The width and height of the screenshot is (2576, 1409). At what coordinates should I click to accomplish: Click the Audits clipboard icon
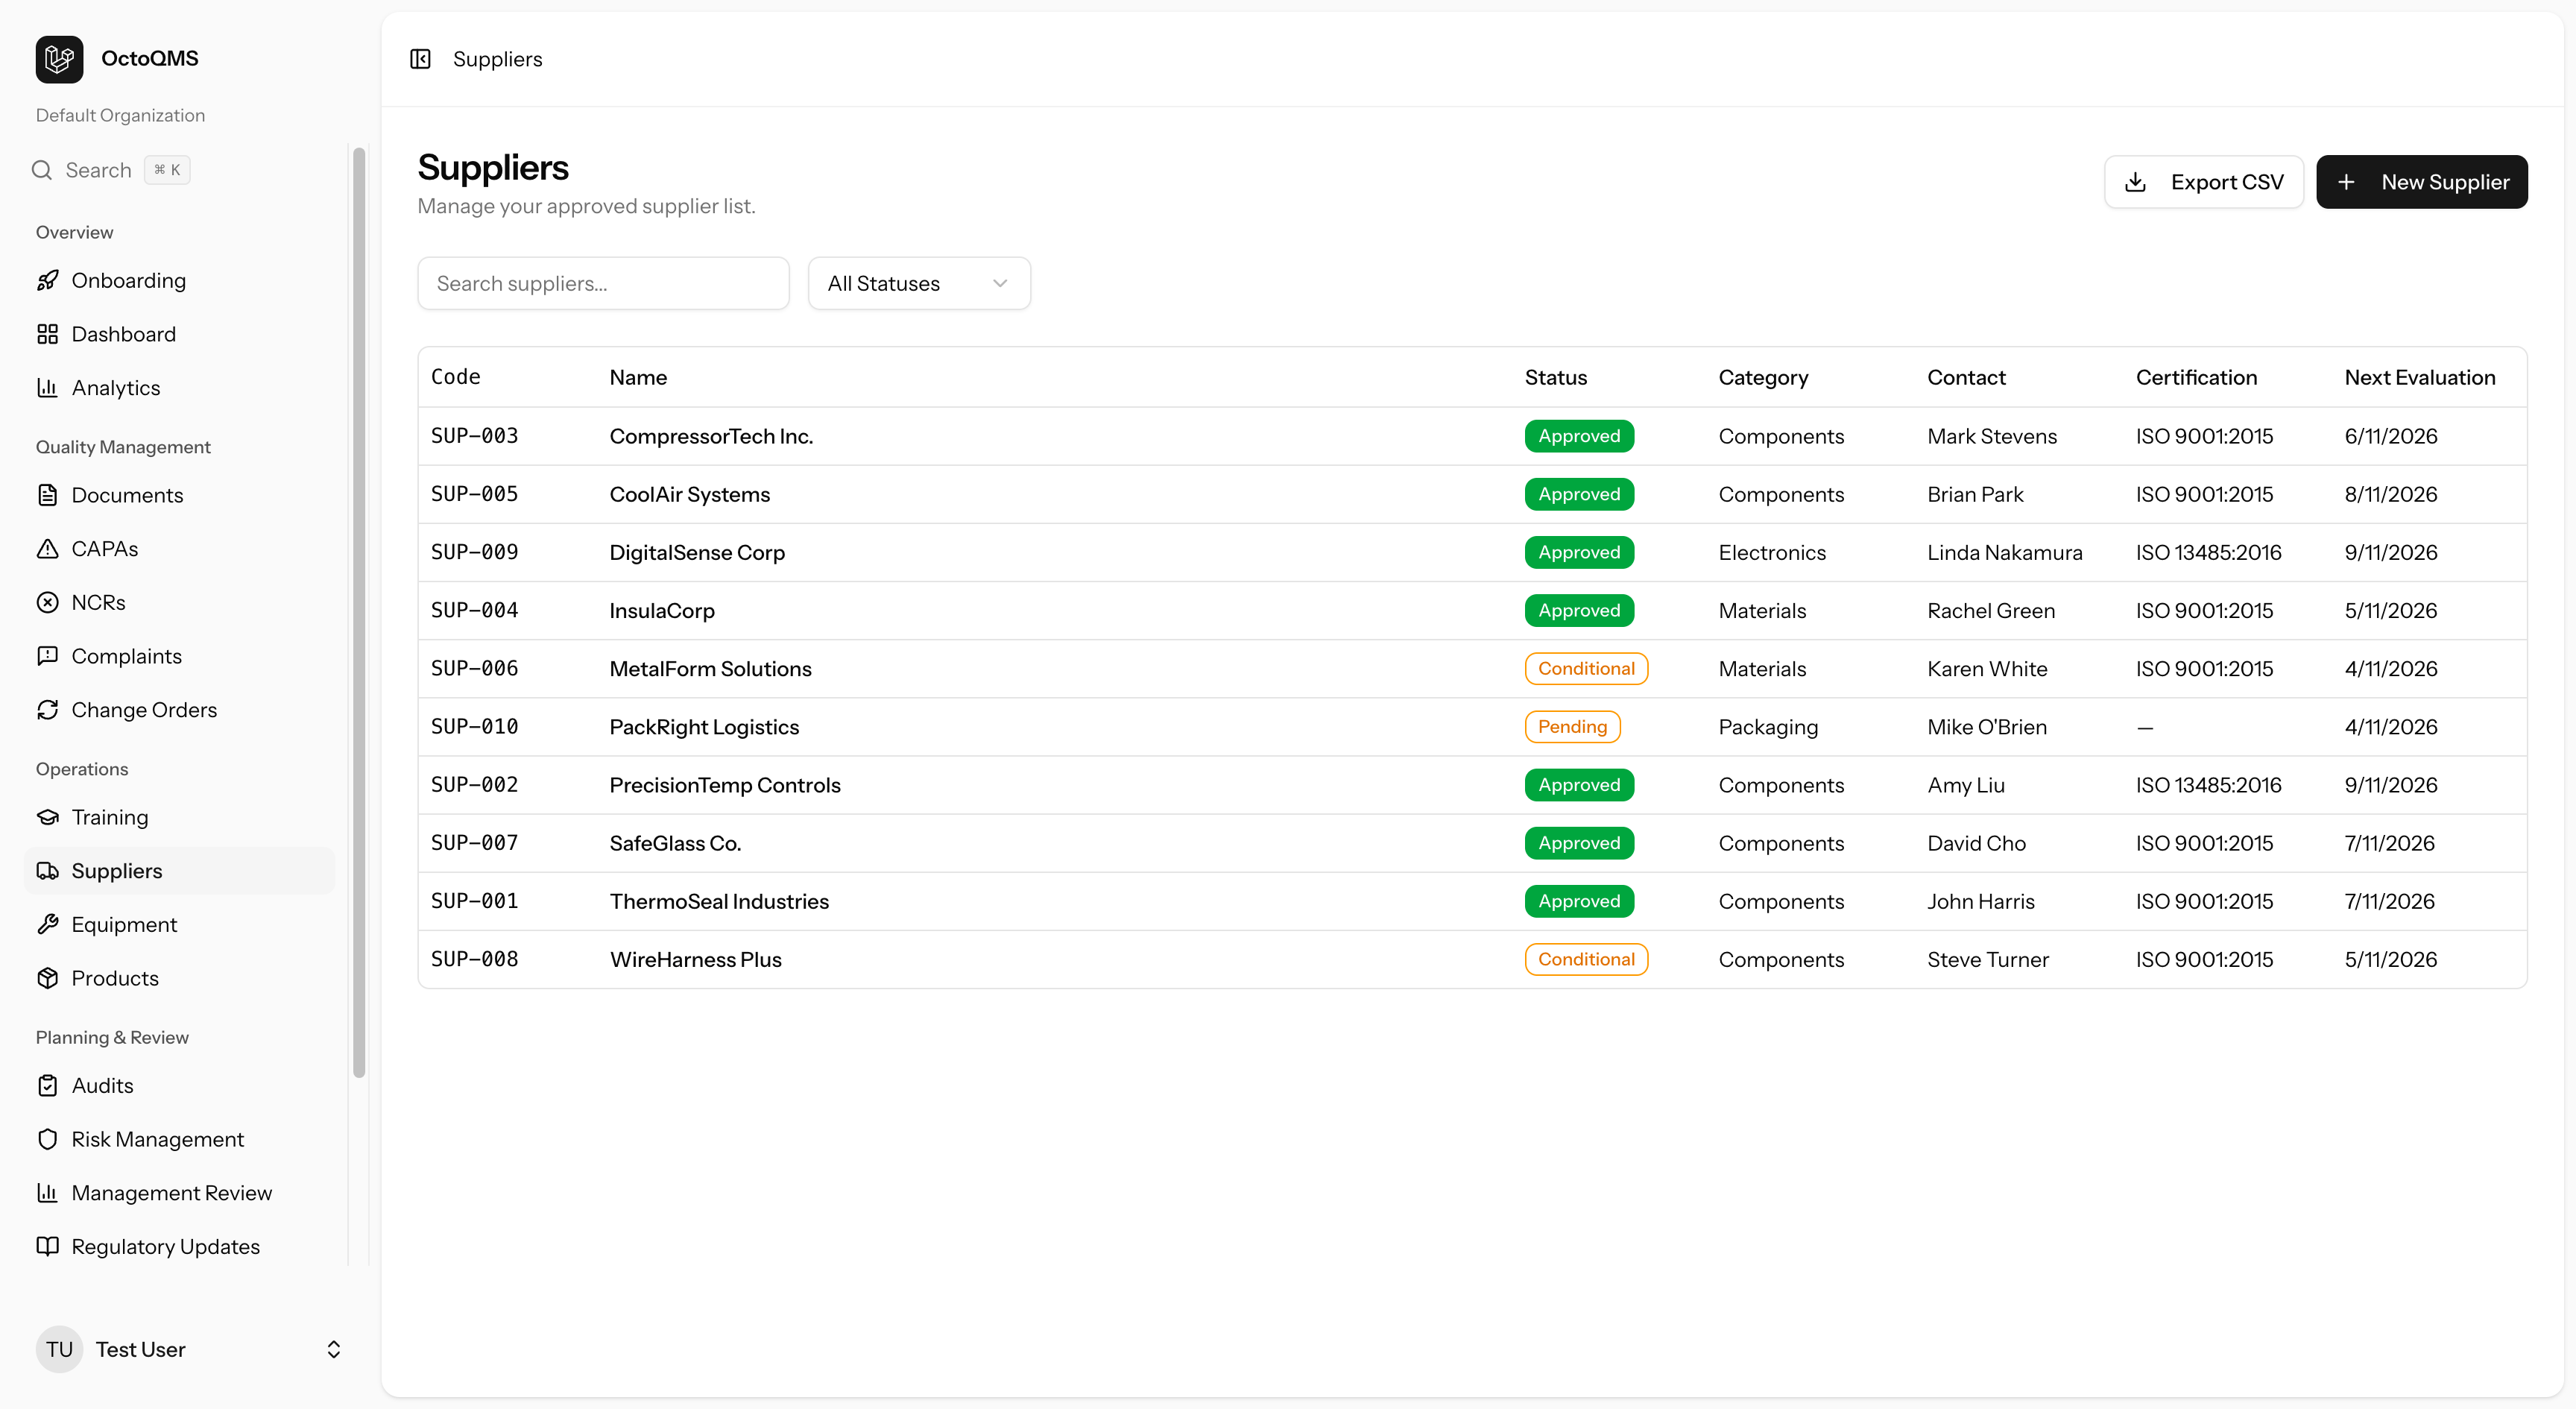pos(47,1086)
